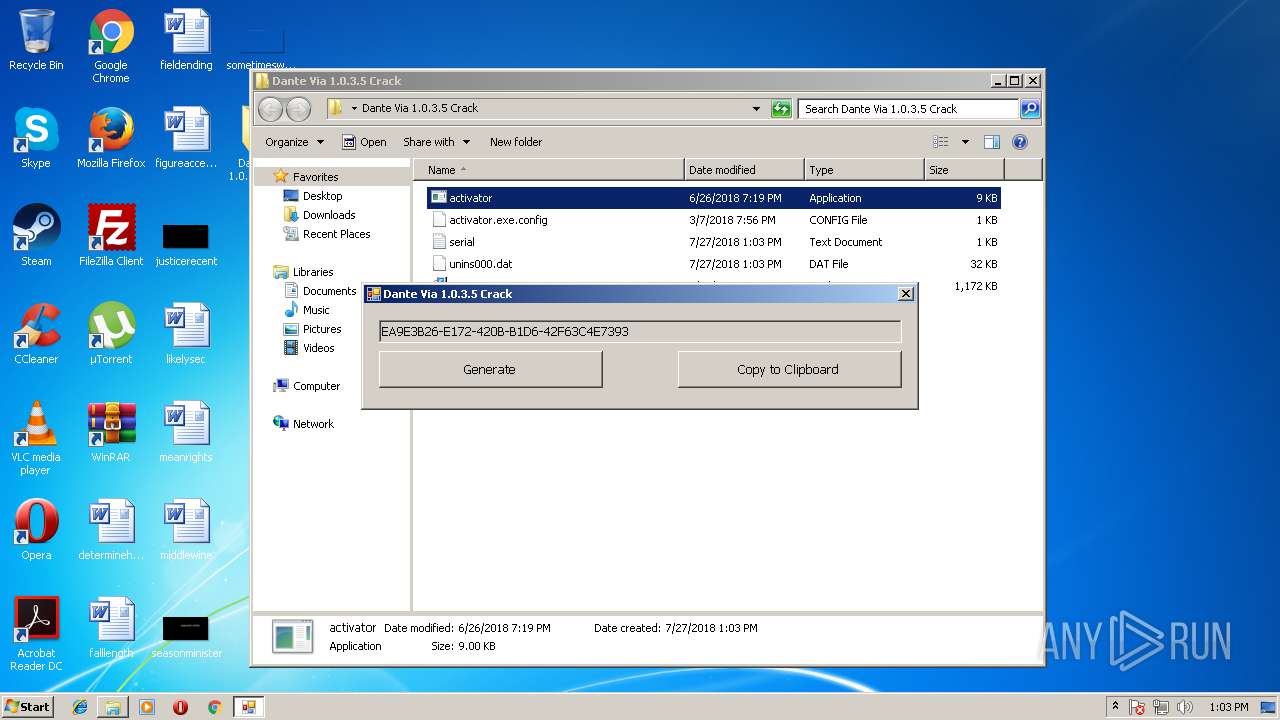
Task: Open Chrome from taskbar
Action: click(x=214, y=707)
